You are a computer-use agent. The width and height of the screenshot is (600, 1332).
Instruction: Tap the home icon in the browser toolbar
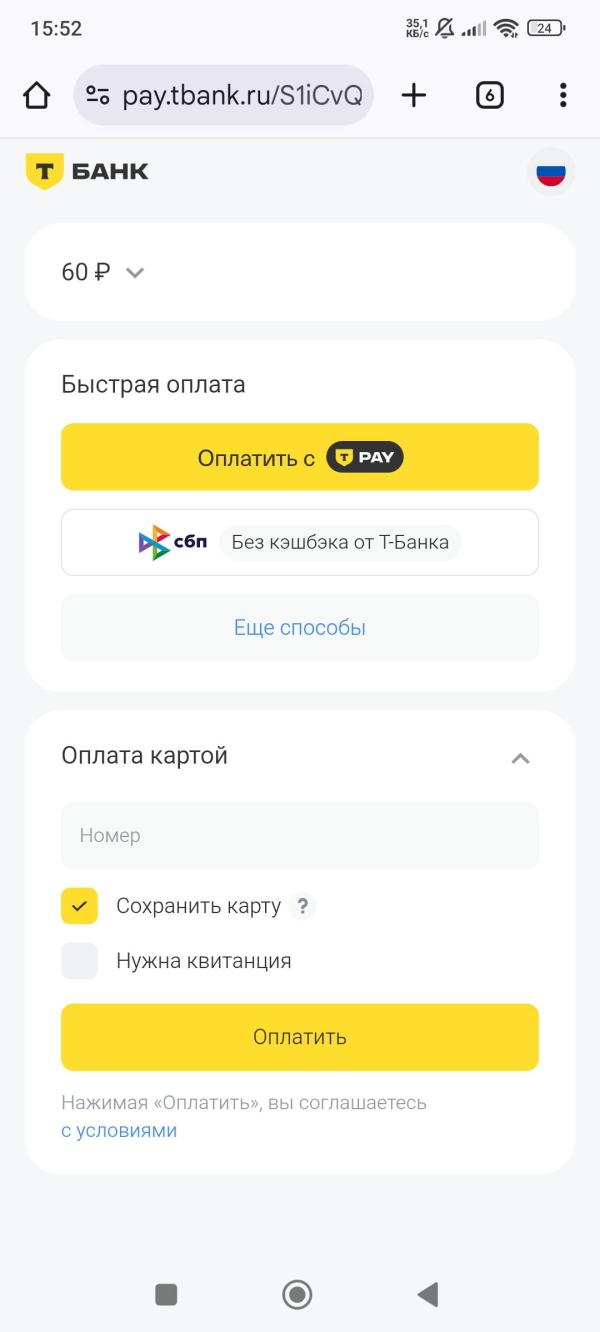click(x=37, y=95)
